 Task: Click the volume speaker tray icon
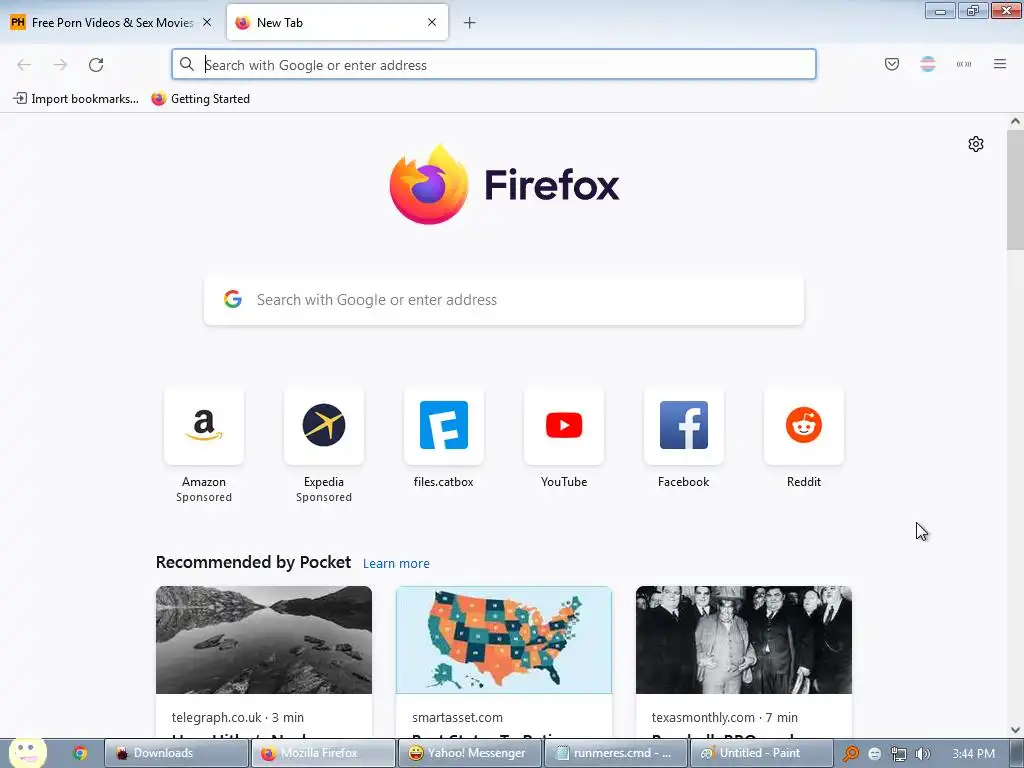[x=922, y=754]
